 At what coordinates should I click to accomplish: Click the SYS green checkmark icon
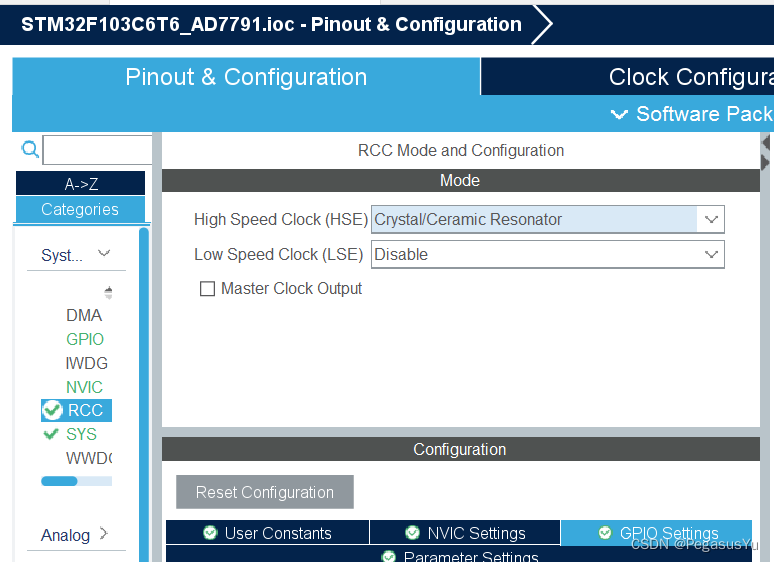pos(51,434)
